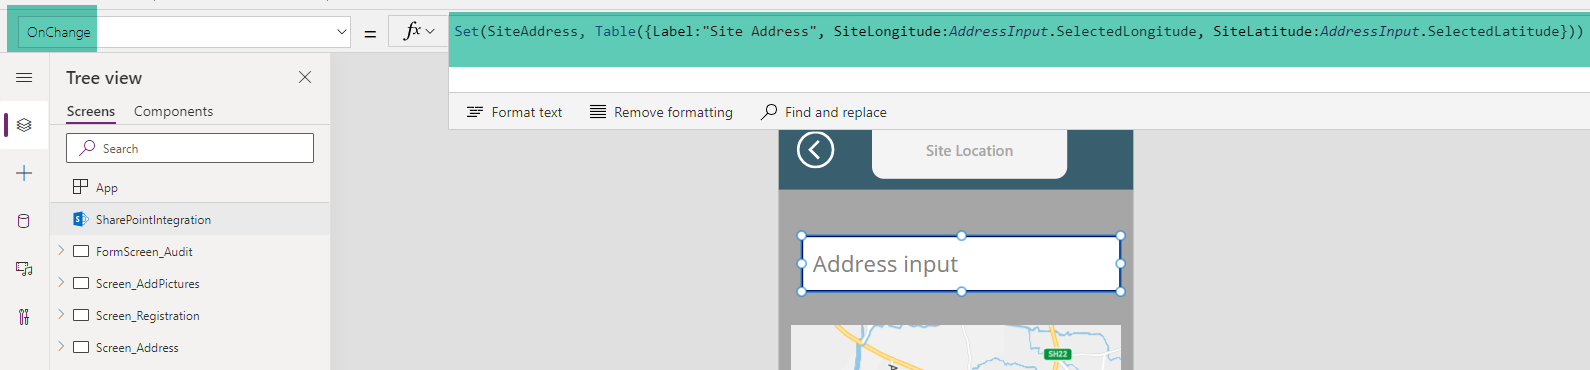
Task: Click the screen icon of Screen_Address
Action: (x=81, y=347)
